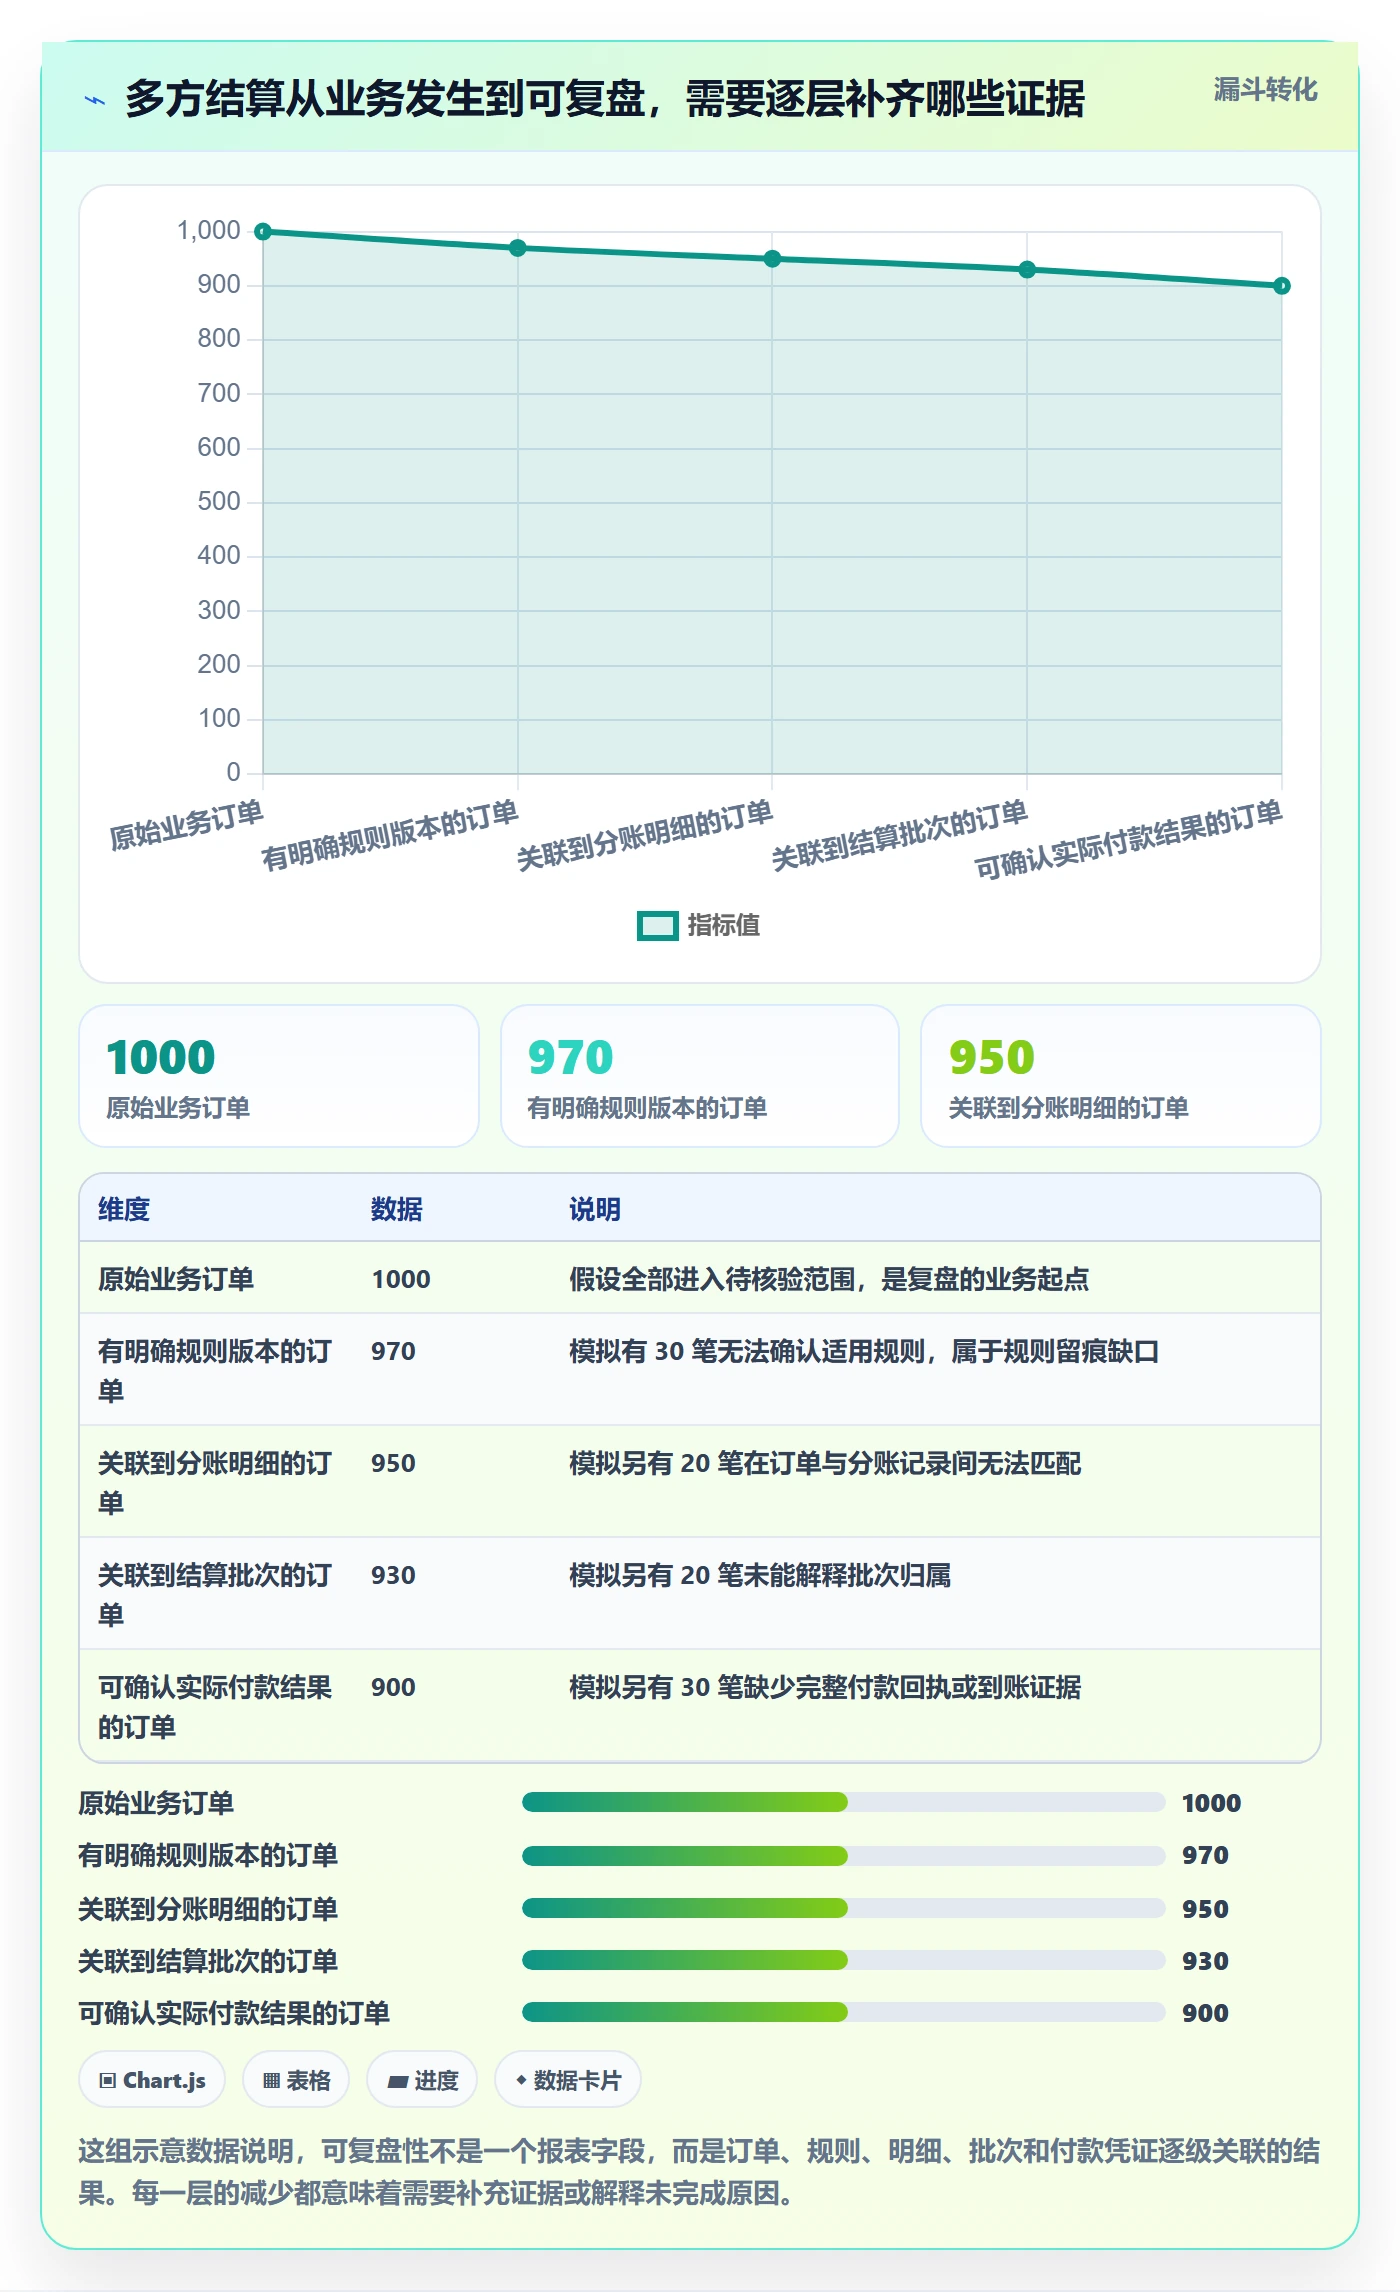Click the description about 订单与分账记录间无法匹配
The image size is (1400, 2292).
tap(825, 1464)
